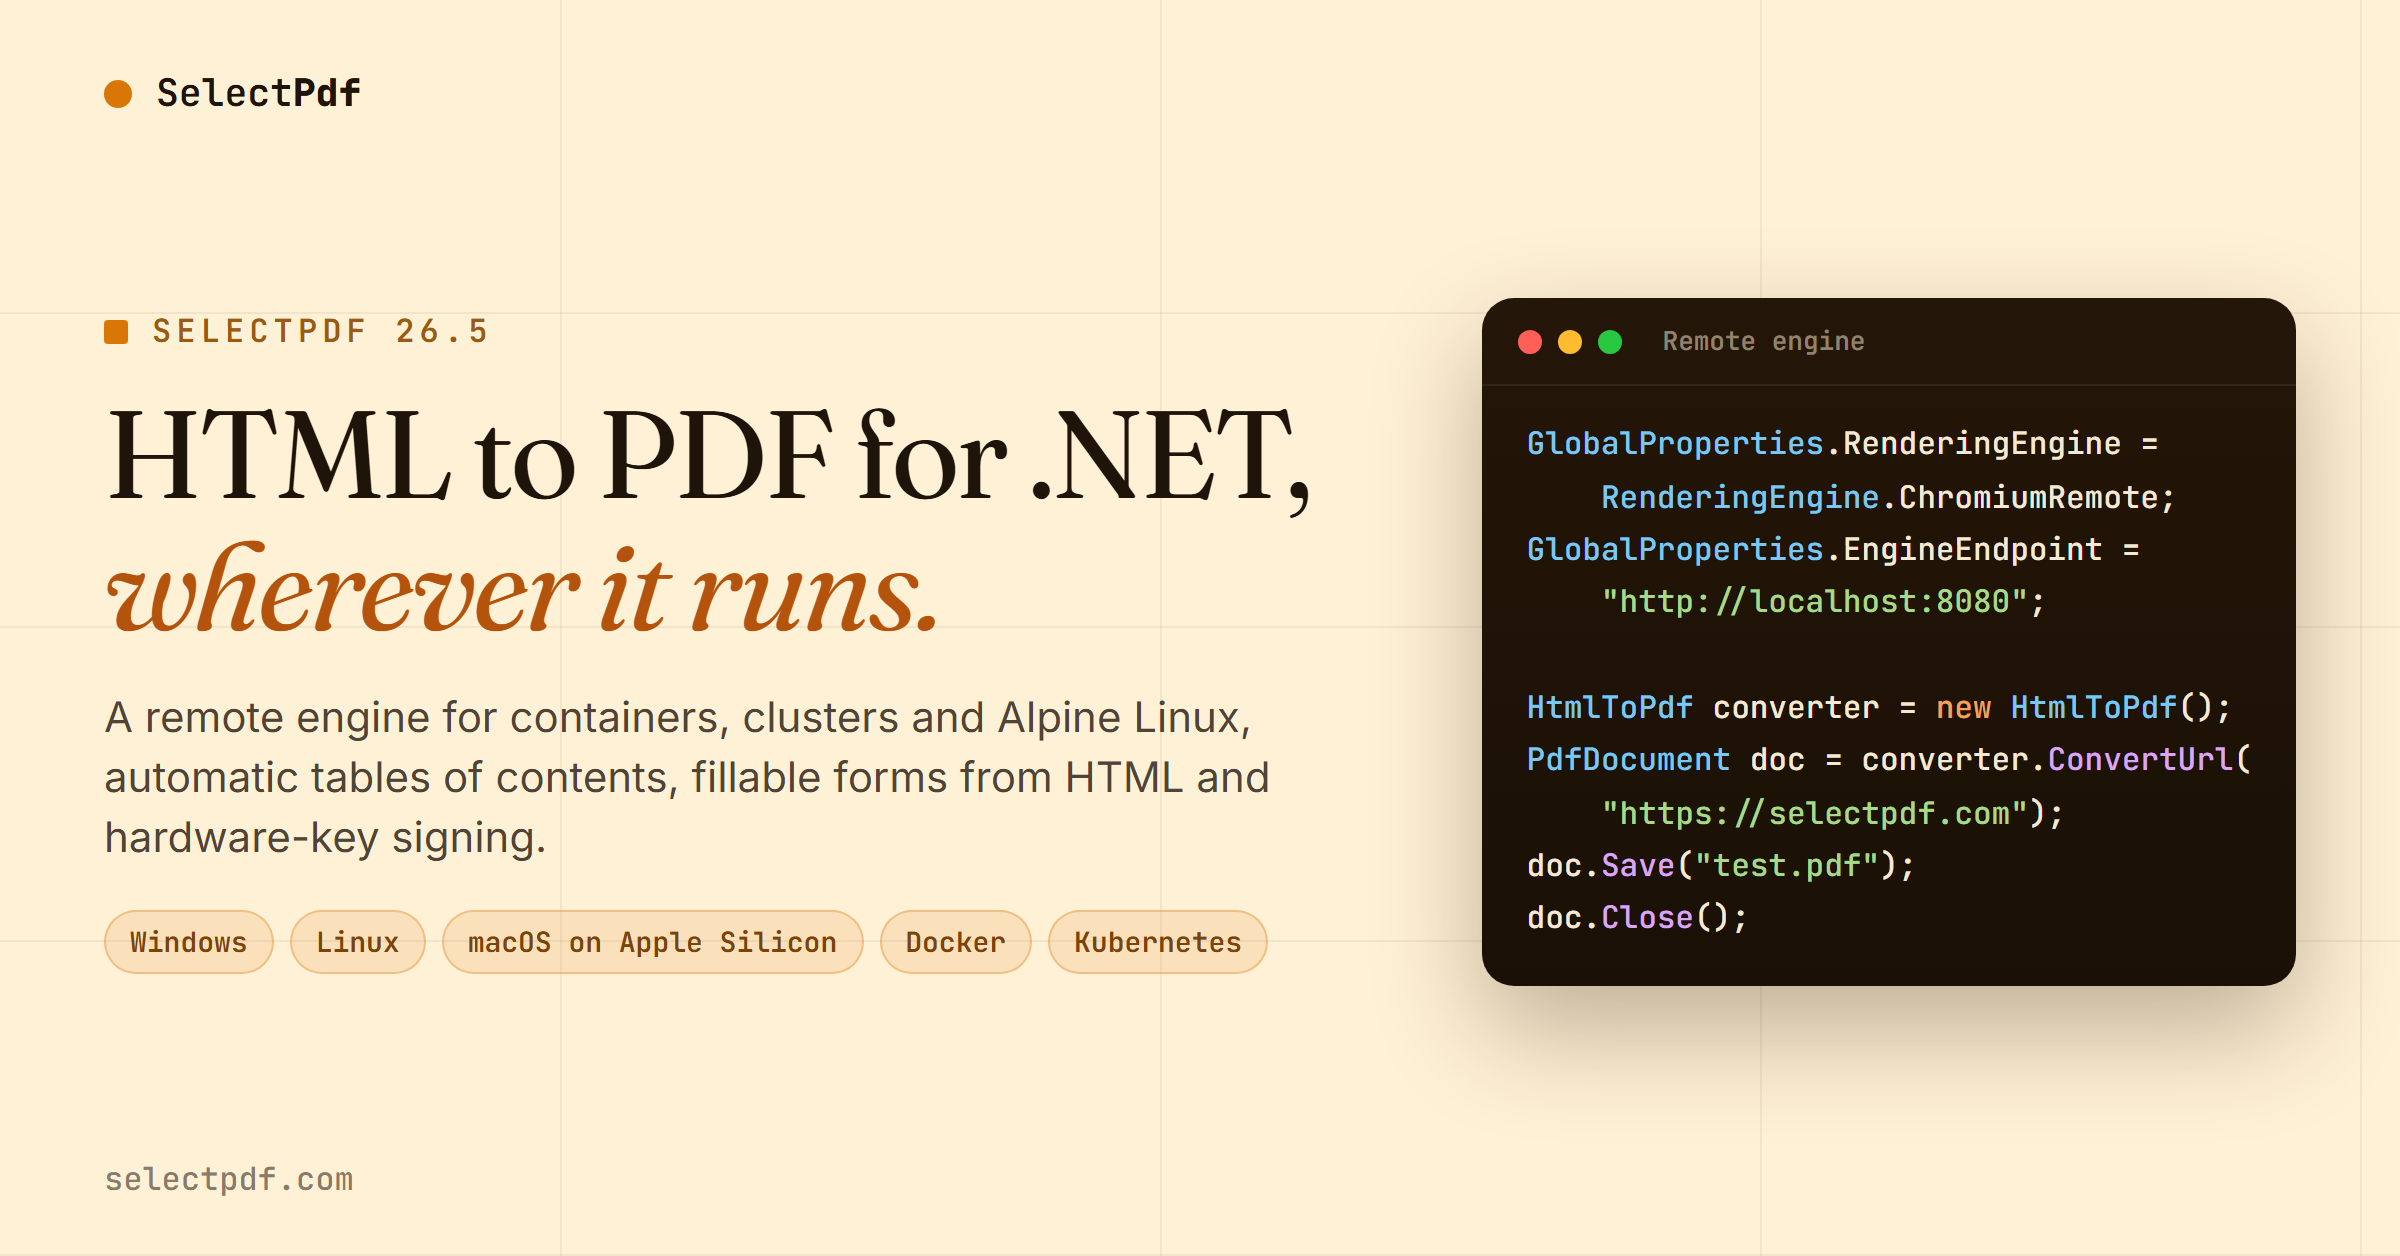Select the Docker tag pill

click(x=955, y=942)
